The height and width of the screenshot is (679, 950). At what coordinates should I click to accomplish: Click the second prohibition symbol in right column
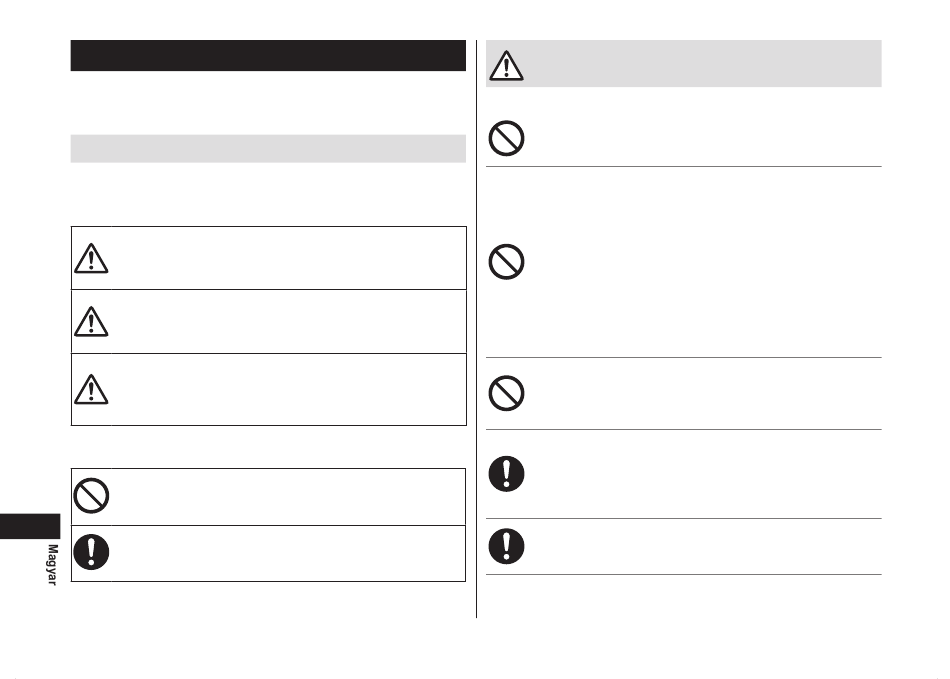coord(506,262)
